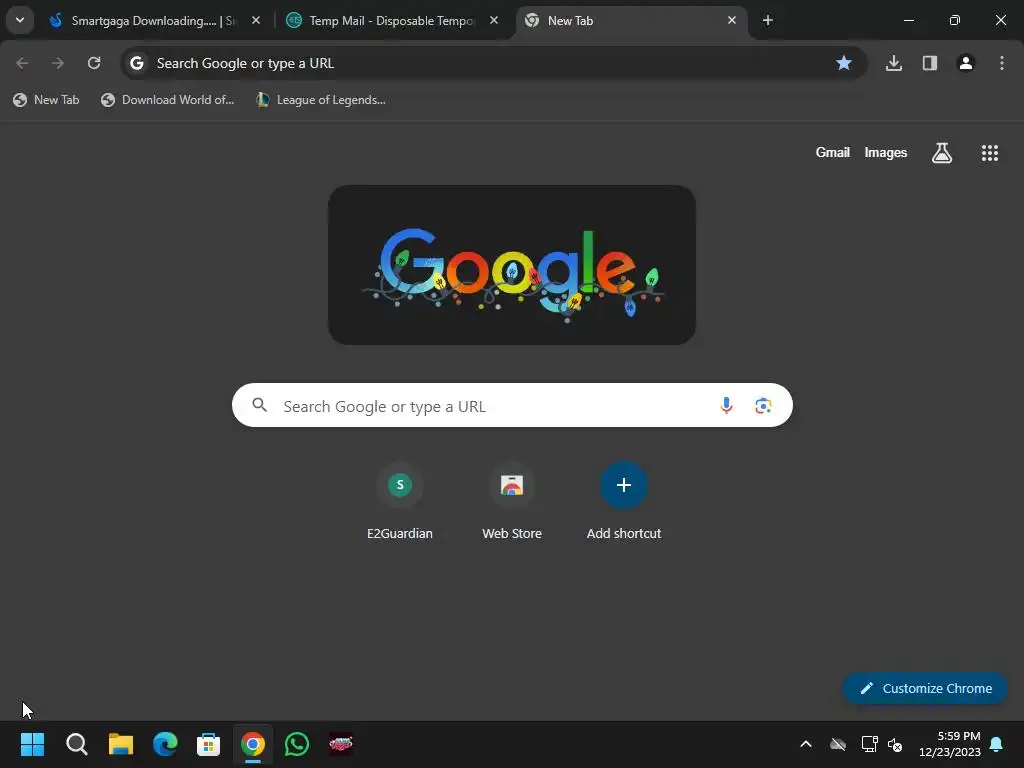This screenshot has width=1024, height=768.
Task: Open the network display tray icon
Action: 869,744
